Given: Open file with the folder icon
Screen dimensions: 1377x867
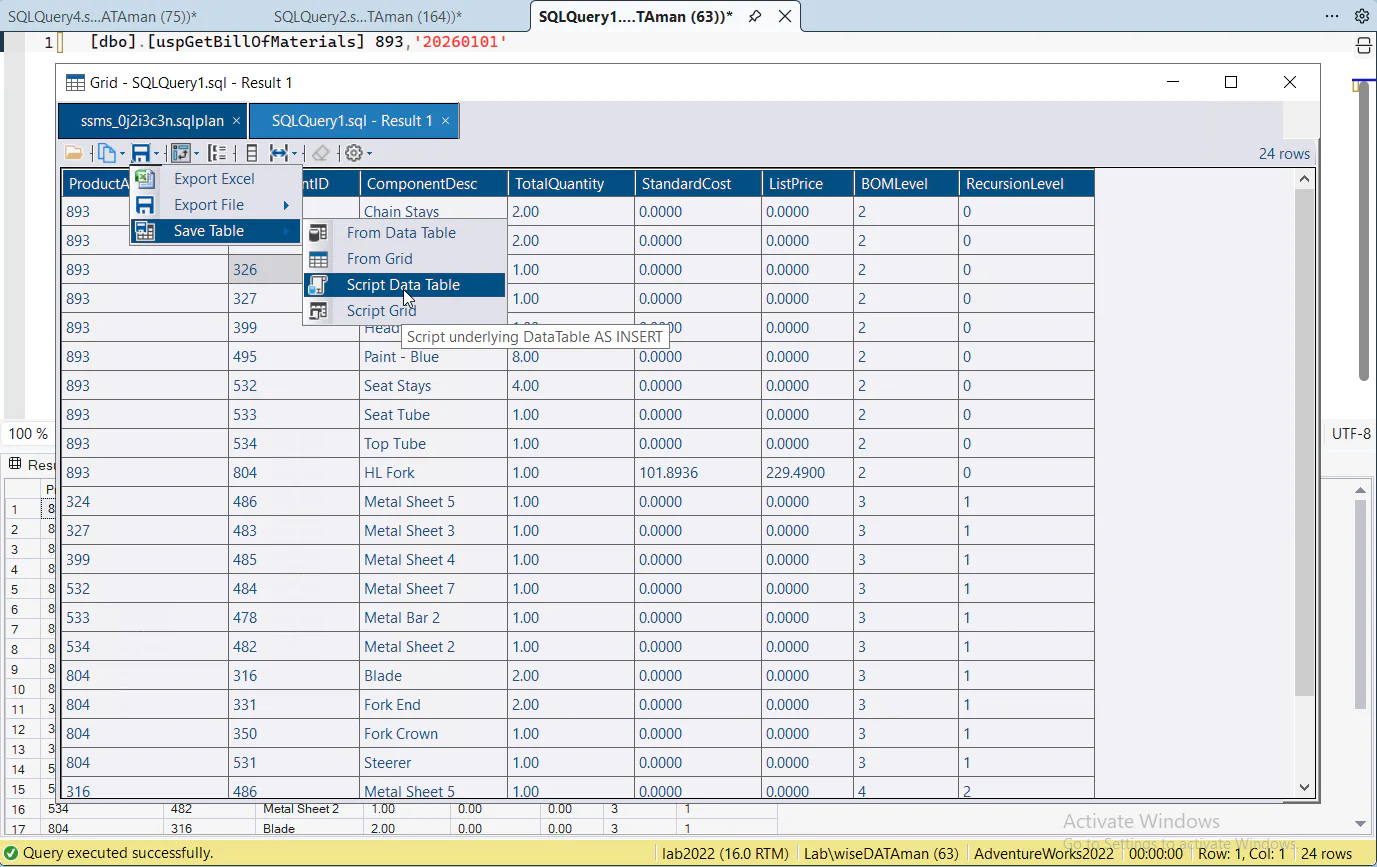Looking at the screenshot, I should click(73, 153).
